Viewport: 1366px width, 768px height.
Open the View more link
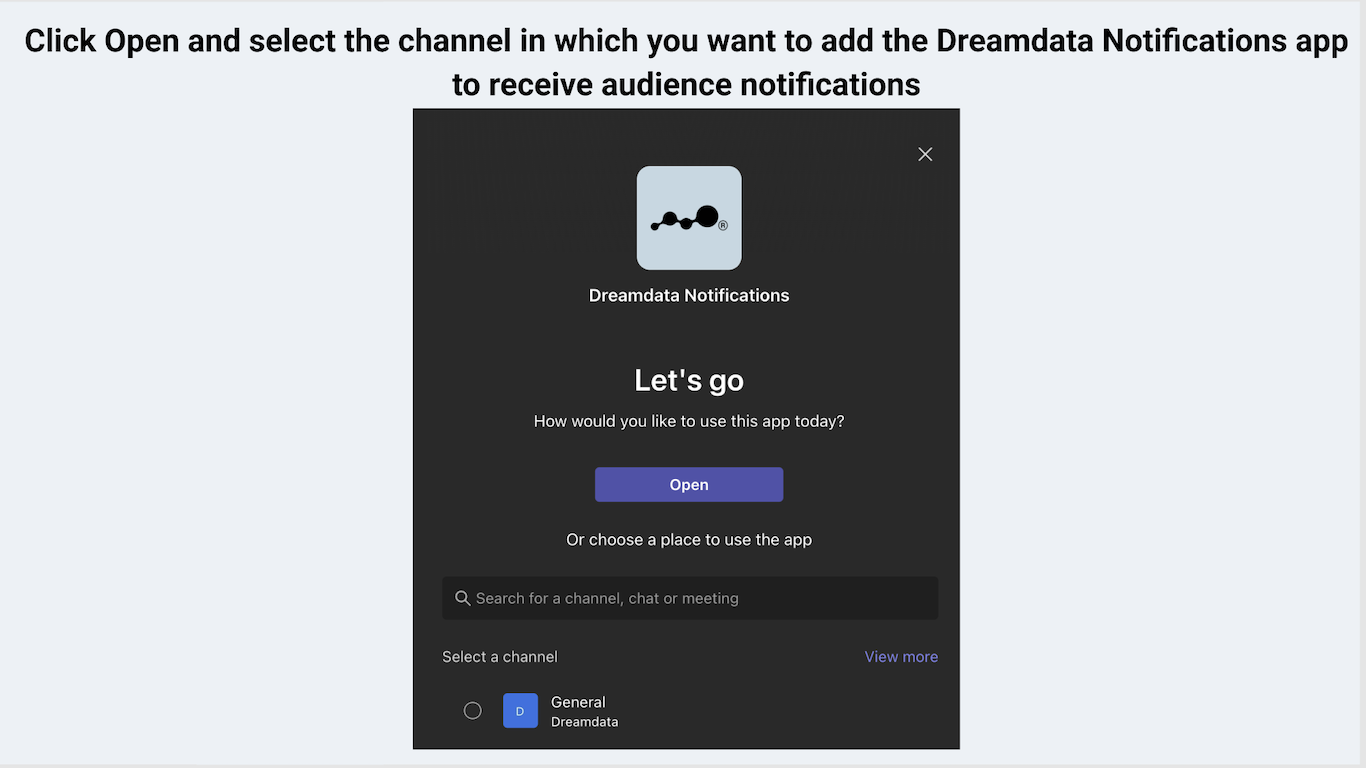[x=901, y=657]
